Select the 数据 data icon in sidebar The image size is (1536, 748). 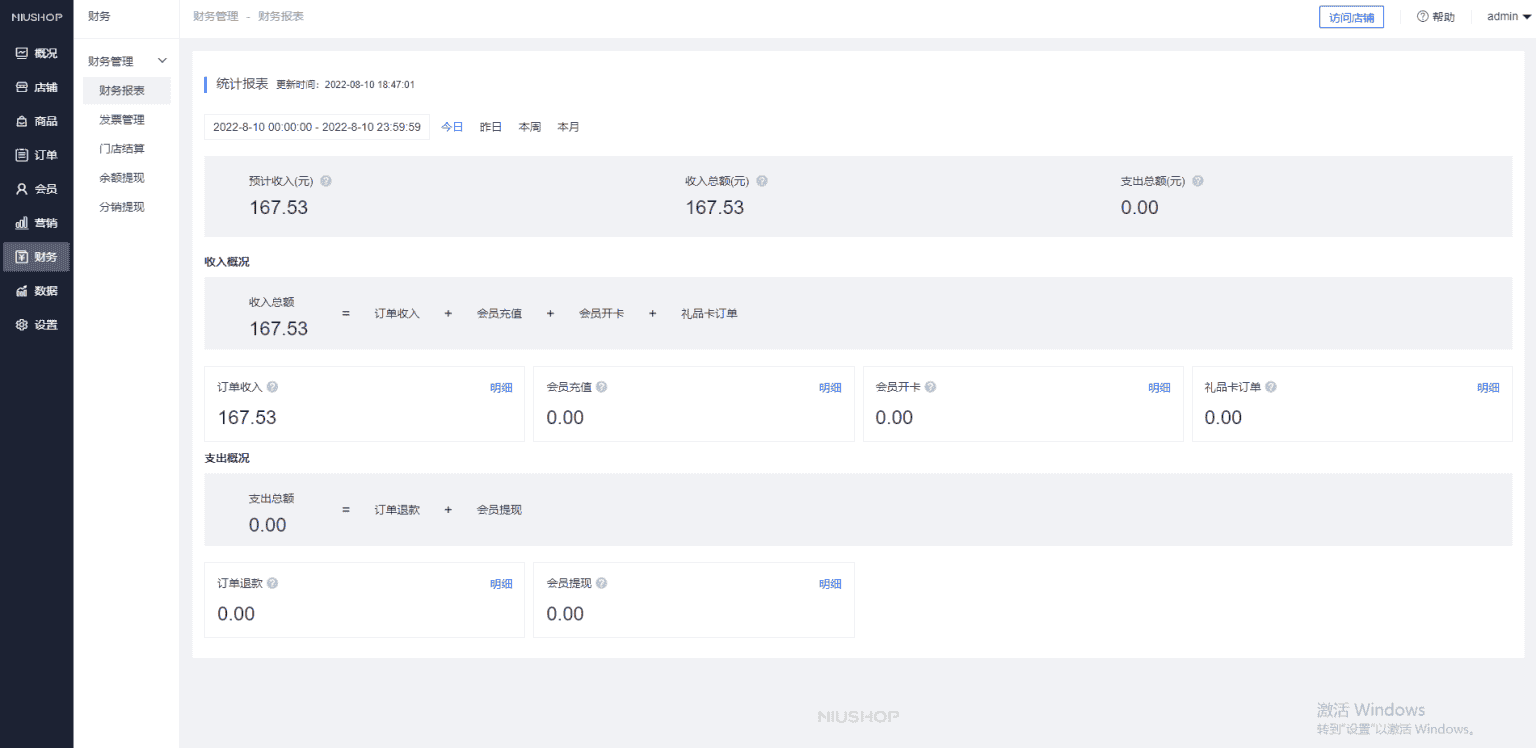(22, 291)
